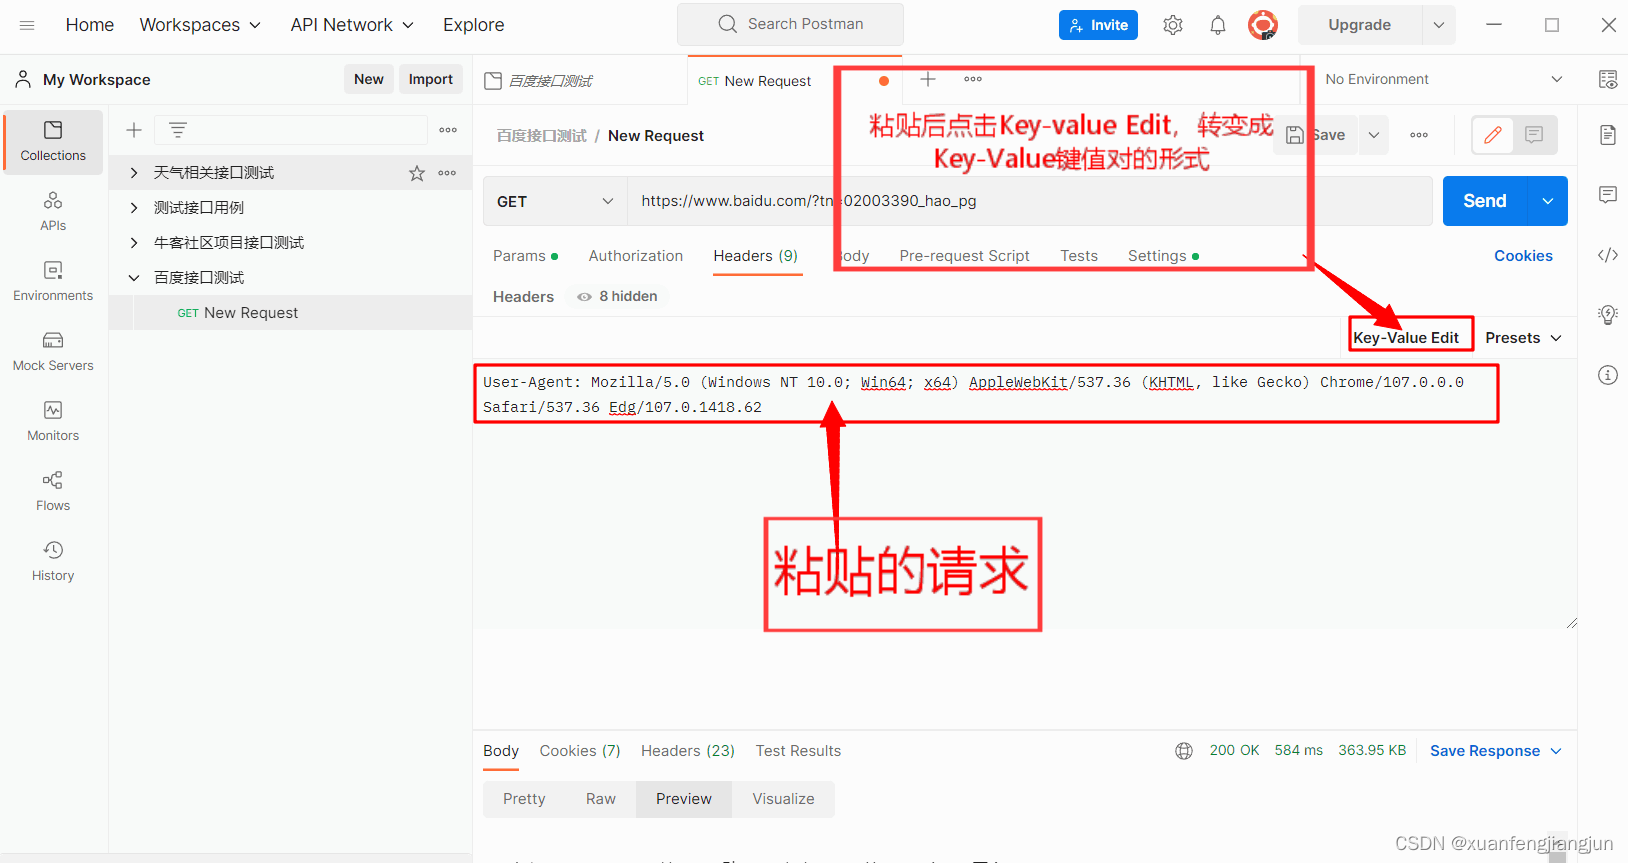
Task: Select the Pretty response view
Action: [x=524, y=799]
